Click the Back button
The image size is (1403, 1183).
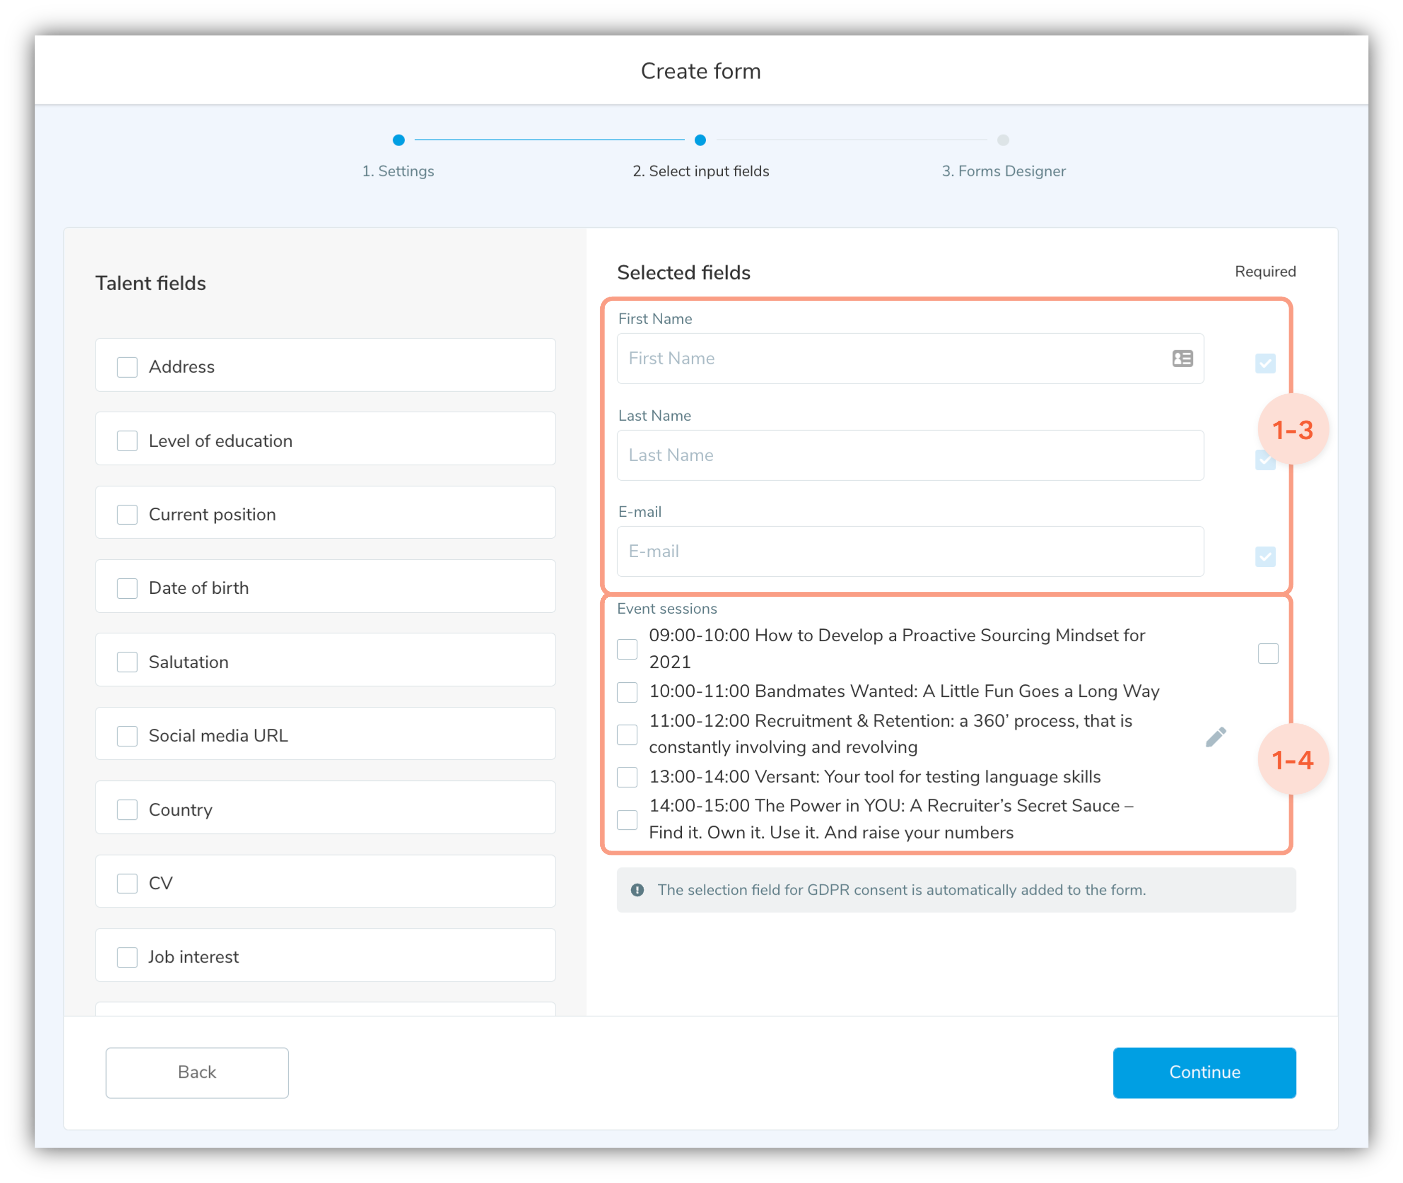[x=197, y=1072]
